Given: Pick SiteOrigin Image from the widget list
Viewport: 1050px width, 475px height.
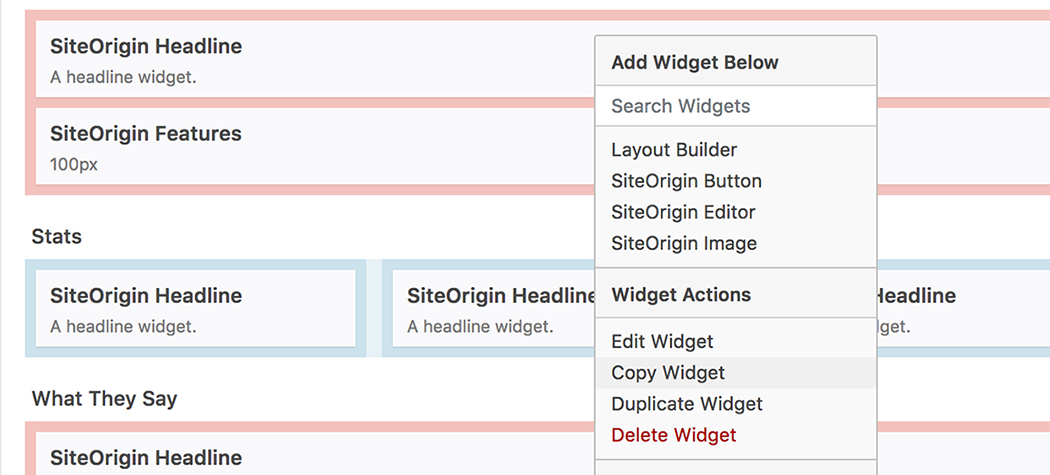Looking at the screenshot, I should (735, 243).
